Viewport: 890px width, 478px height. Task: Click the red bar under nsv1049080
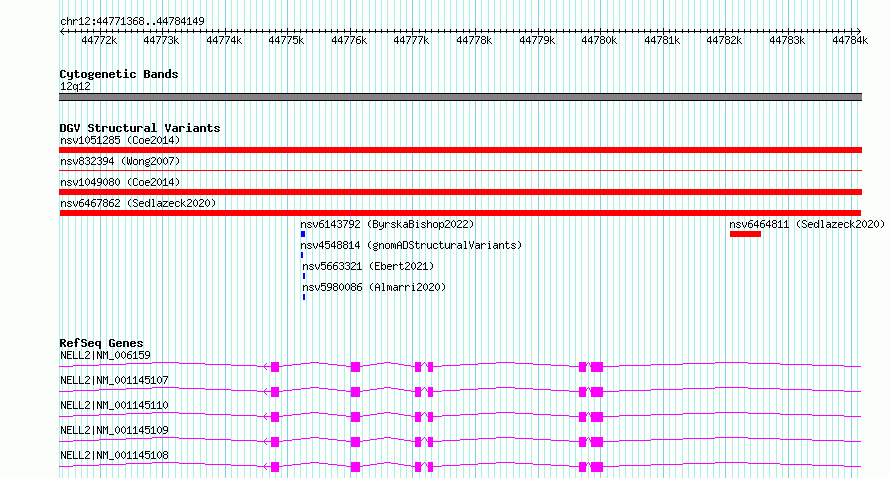pos(460,192)
